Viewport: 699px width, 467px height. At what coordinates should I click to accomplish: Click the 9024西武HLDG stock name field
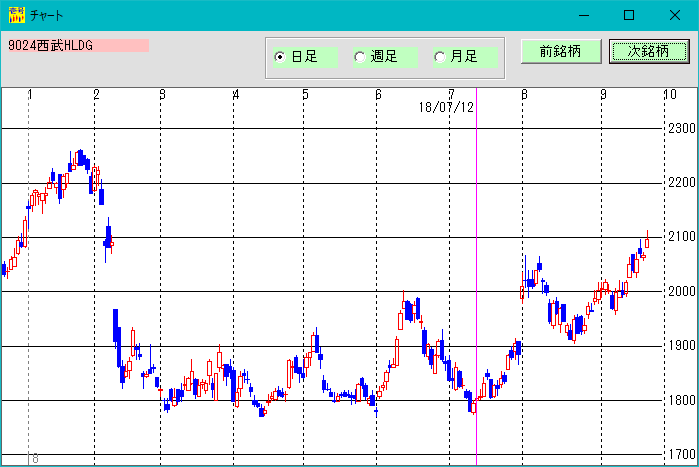pyautogui.click(x=78, y=45)
